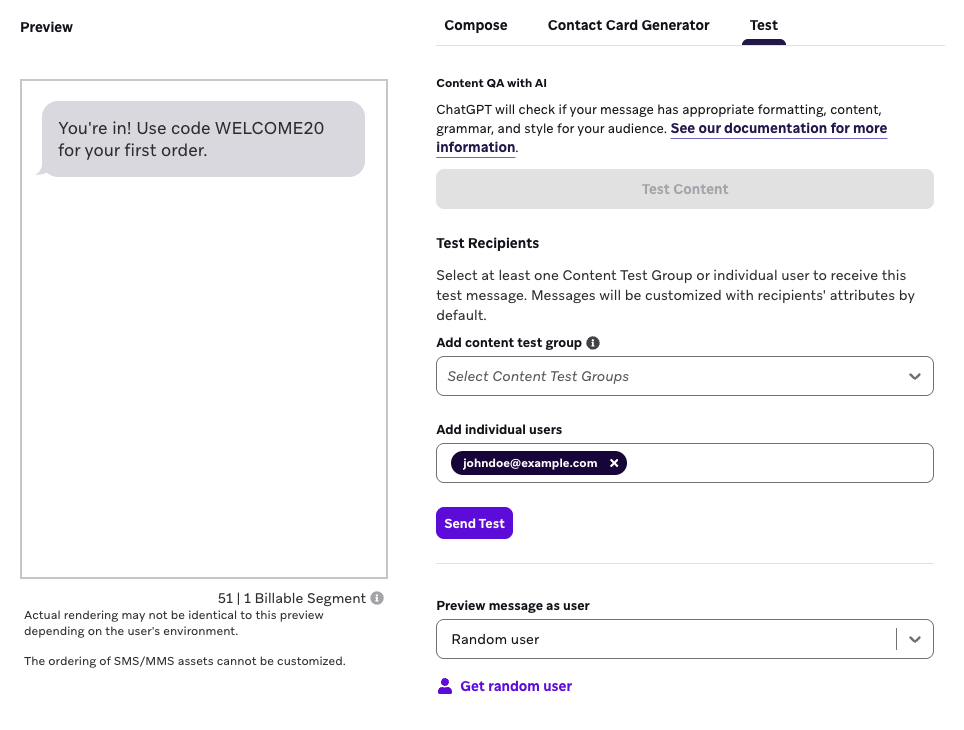Remove johndoe@example.com from individual users
The width and height of the screenshot is (964, 730).
(x=614, y=463)
